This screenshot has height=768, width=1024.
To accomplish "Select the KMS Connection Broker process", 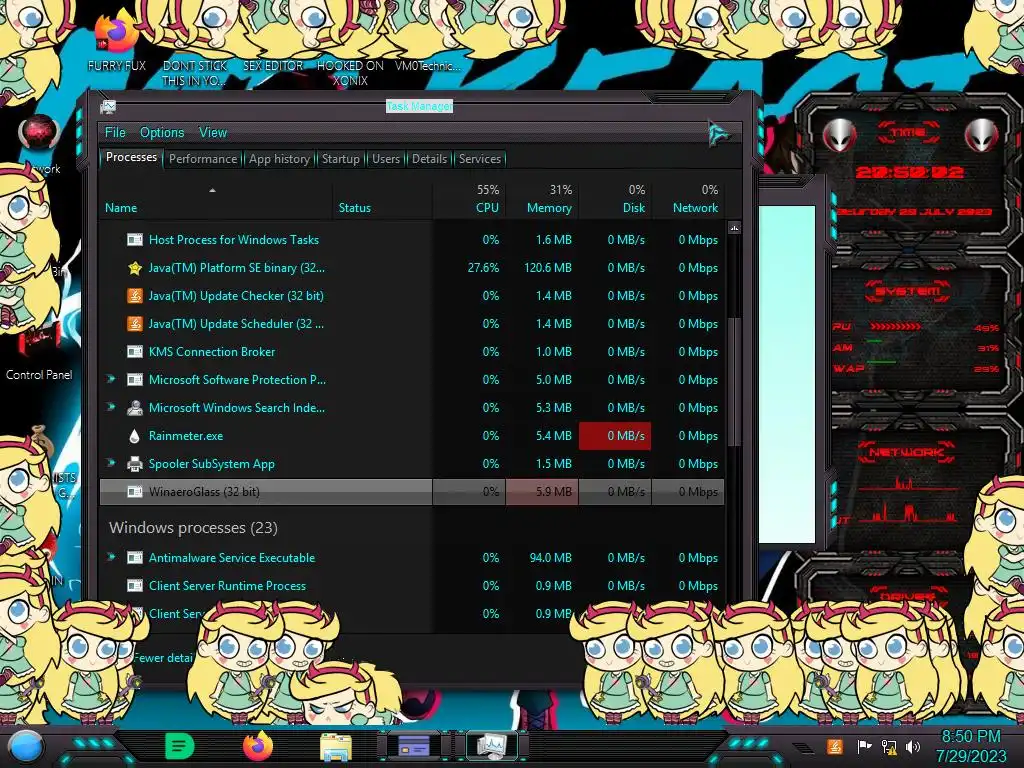I will tap(212, 351).
